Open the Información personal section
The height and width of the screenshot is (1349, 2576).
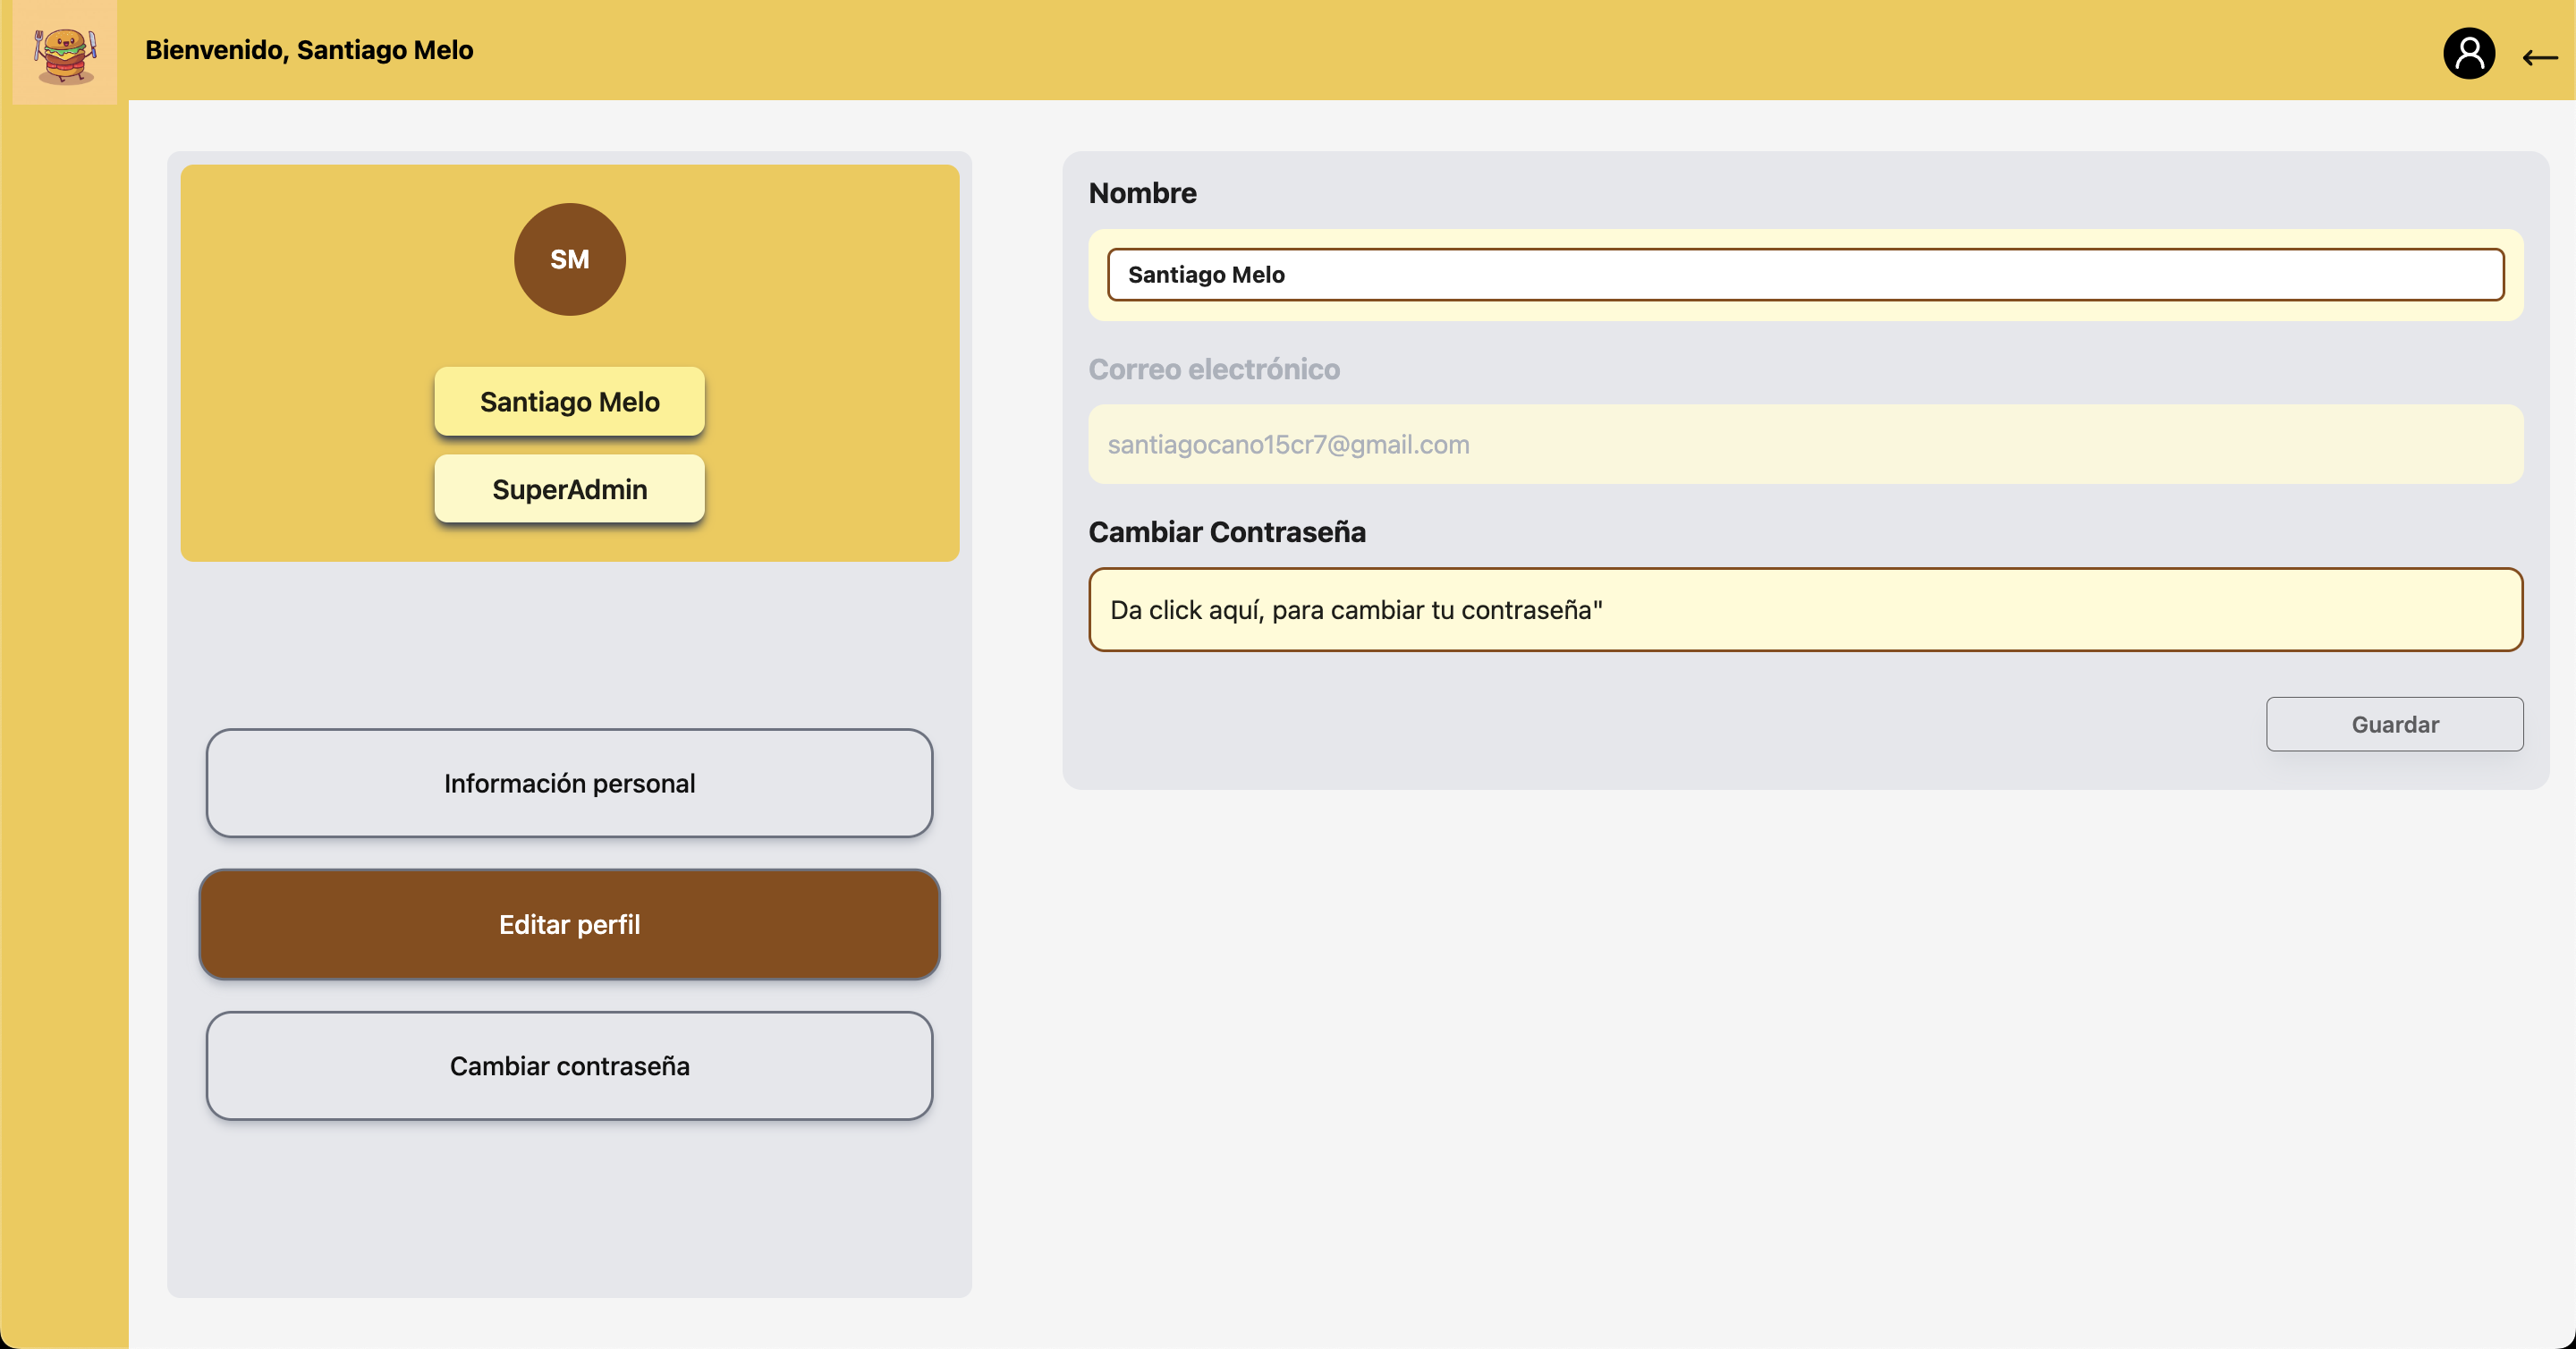click(569, 783)
